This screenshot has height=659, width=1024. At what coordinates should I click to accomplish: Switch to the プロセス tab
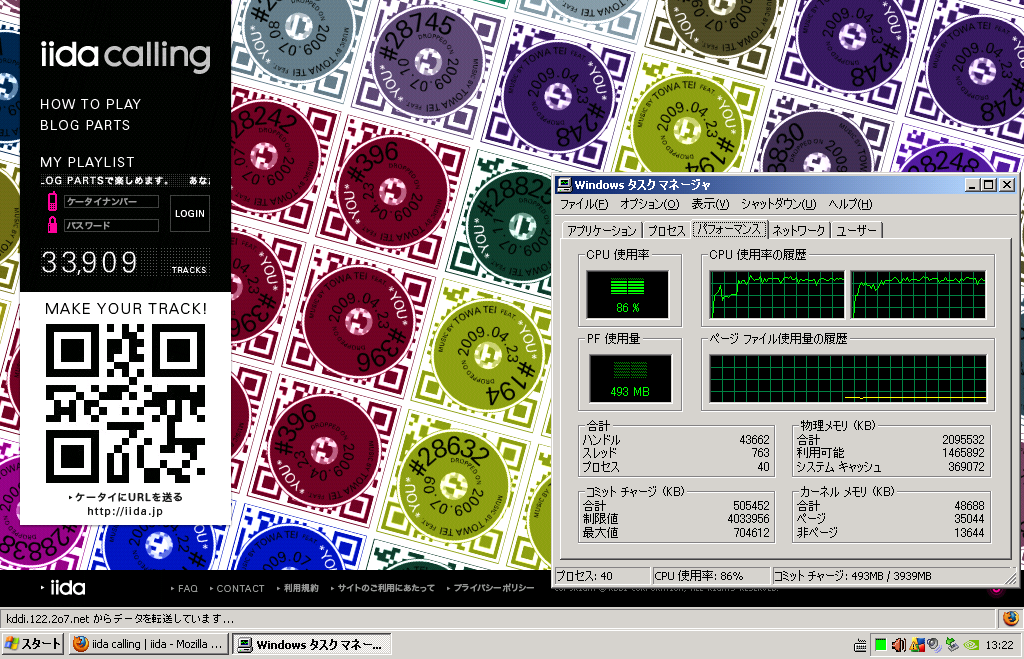(x=666, y=231)
